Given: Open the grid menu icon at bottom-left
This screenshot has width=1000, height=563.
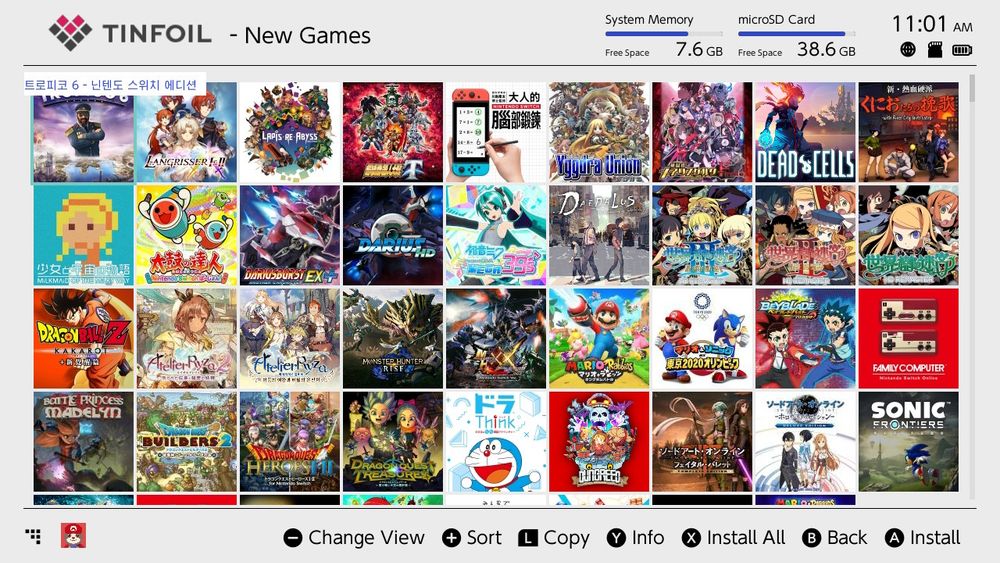Looking at the screenshot, I should click(33, 536).
